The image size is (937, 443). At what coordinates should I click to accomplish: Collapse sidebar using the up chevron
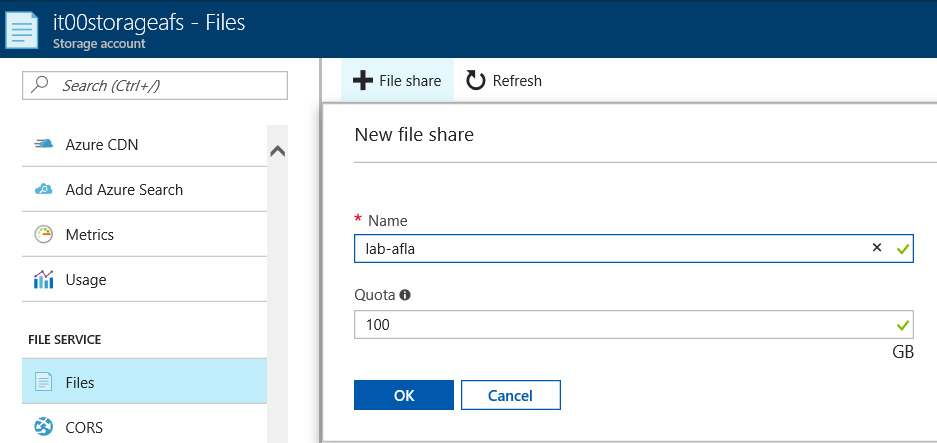[x=277, y=152]
